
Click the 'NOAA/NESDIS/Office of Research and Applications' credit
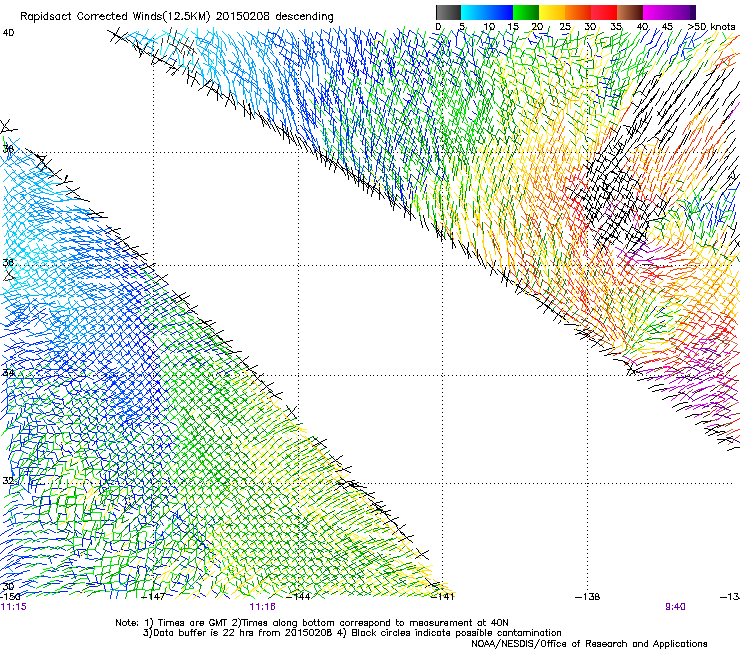pyautogui.click(x=589, y=644)
